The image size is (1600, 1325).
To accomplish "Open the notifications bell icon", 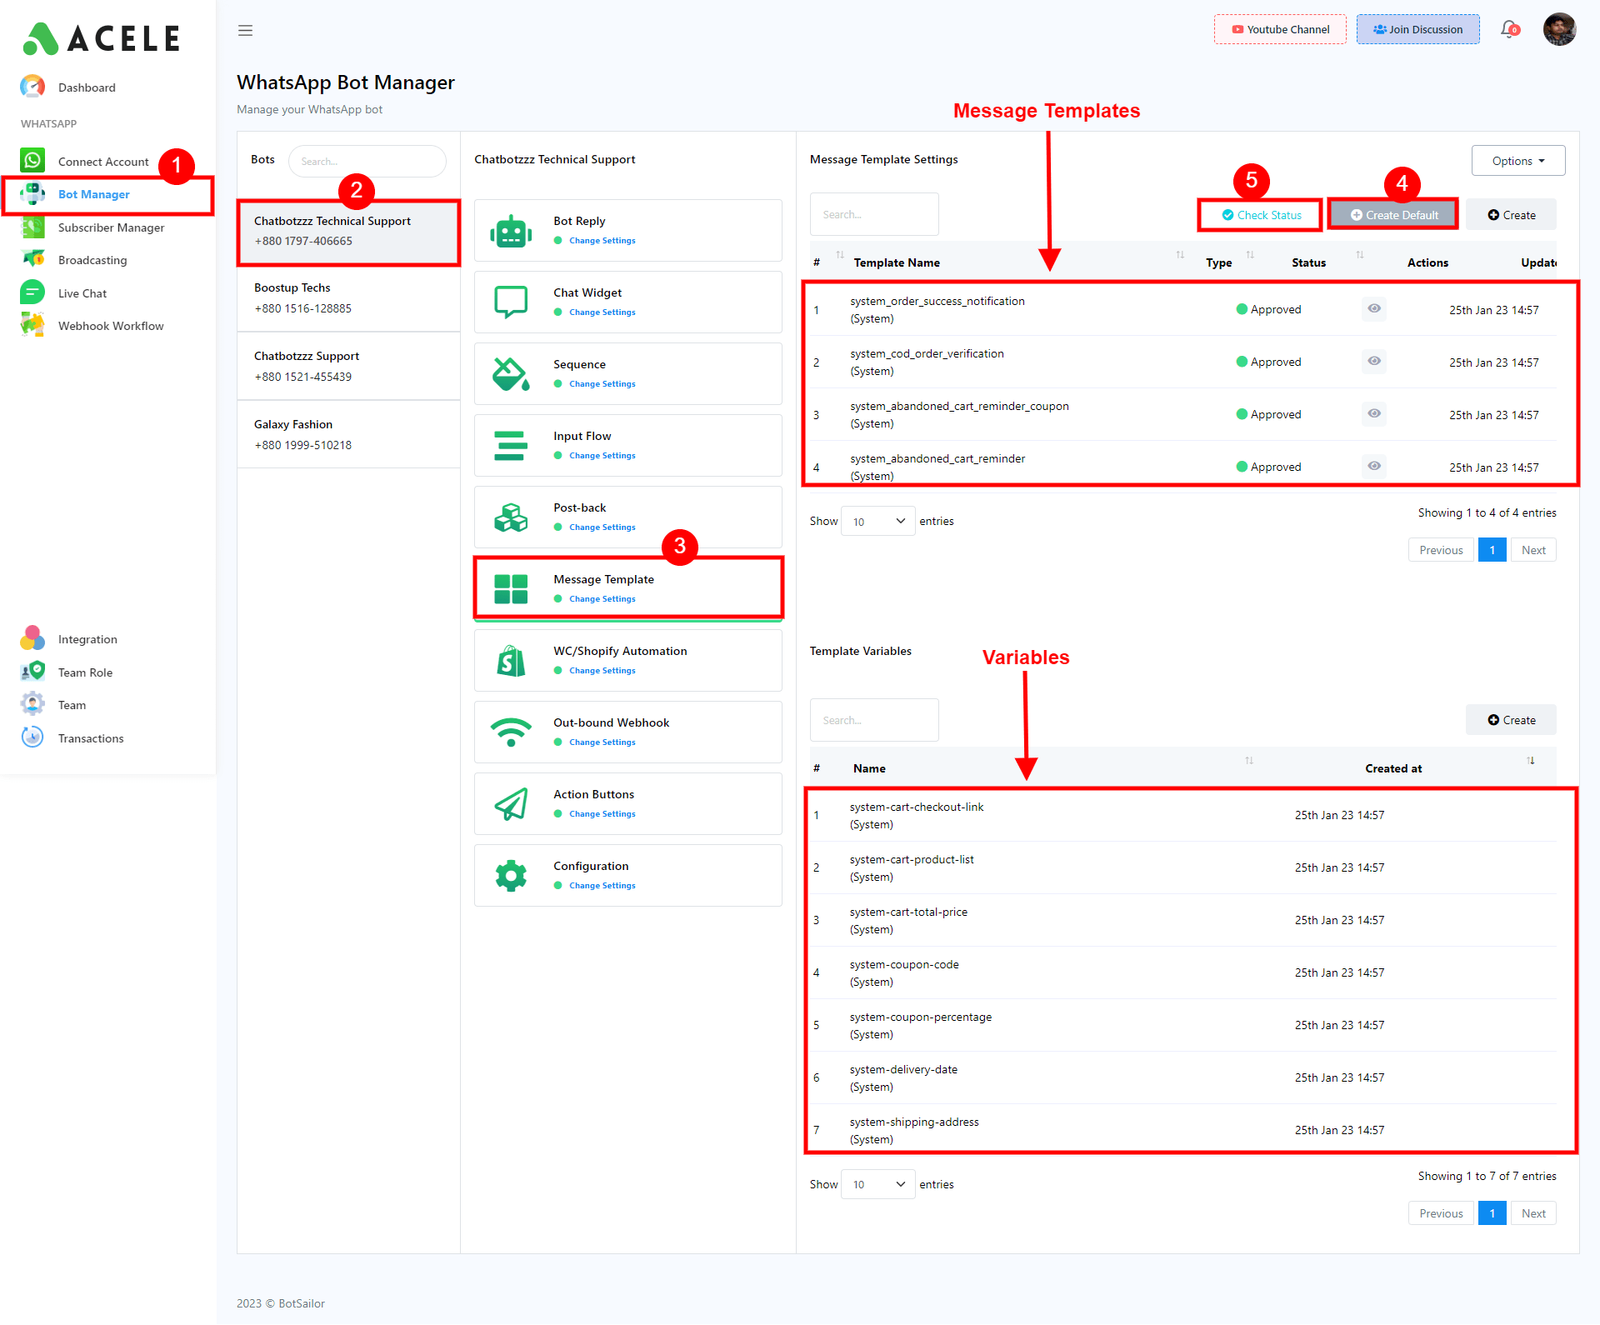I will coord(1510,29).
